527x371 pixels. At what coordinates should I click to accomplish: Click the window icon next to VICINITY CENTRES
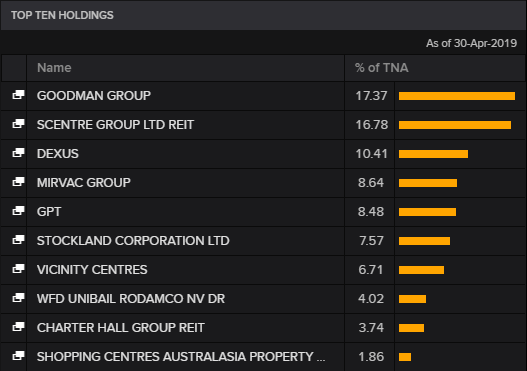[18, 269]
